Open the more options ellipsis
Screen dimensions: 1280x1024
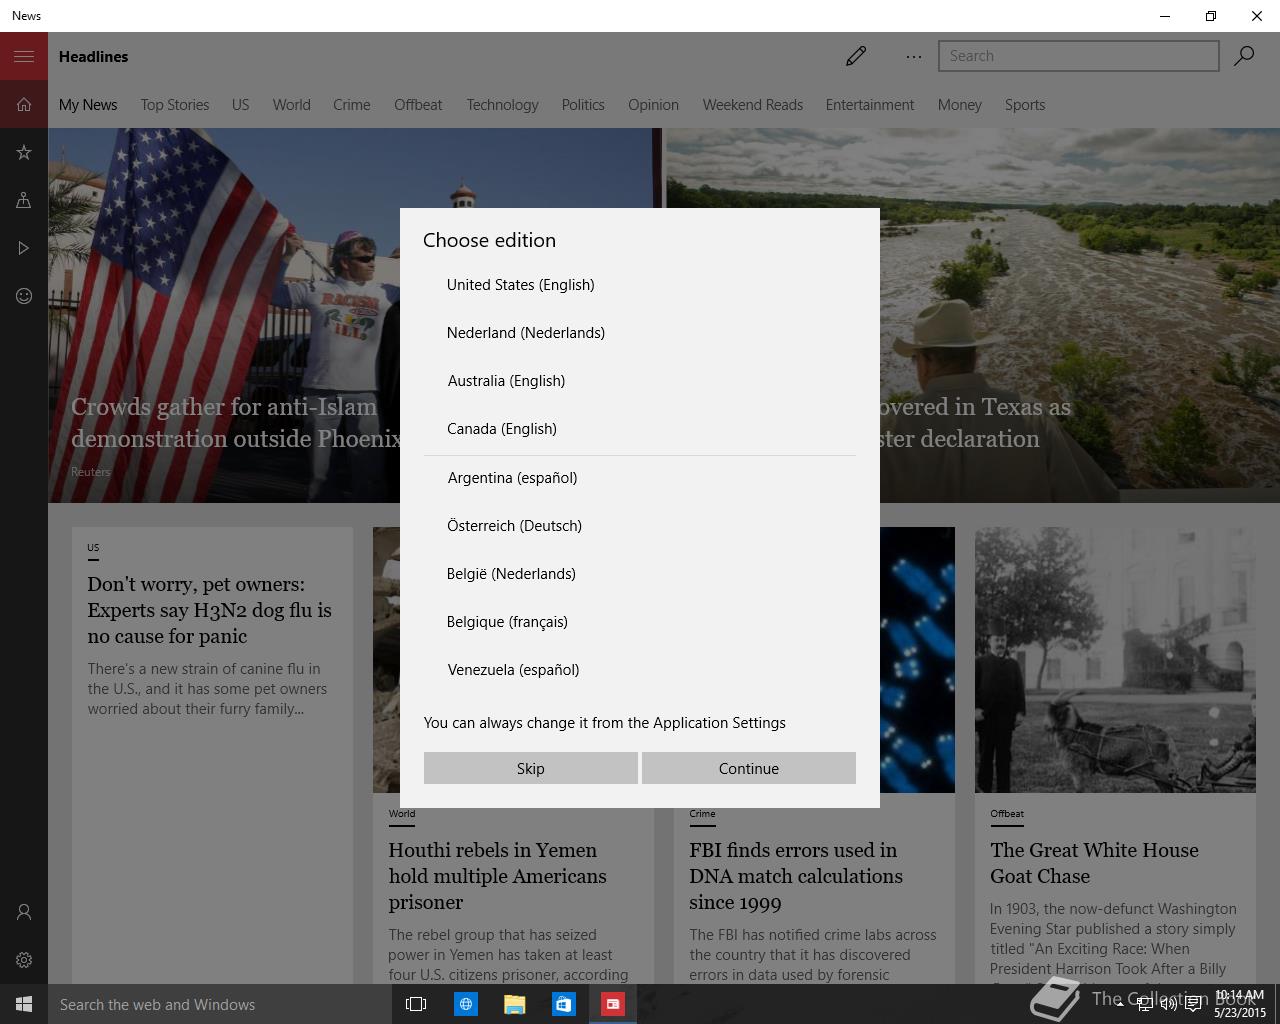click(x=914, y=57)
